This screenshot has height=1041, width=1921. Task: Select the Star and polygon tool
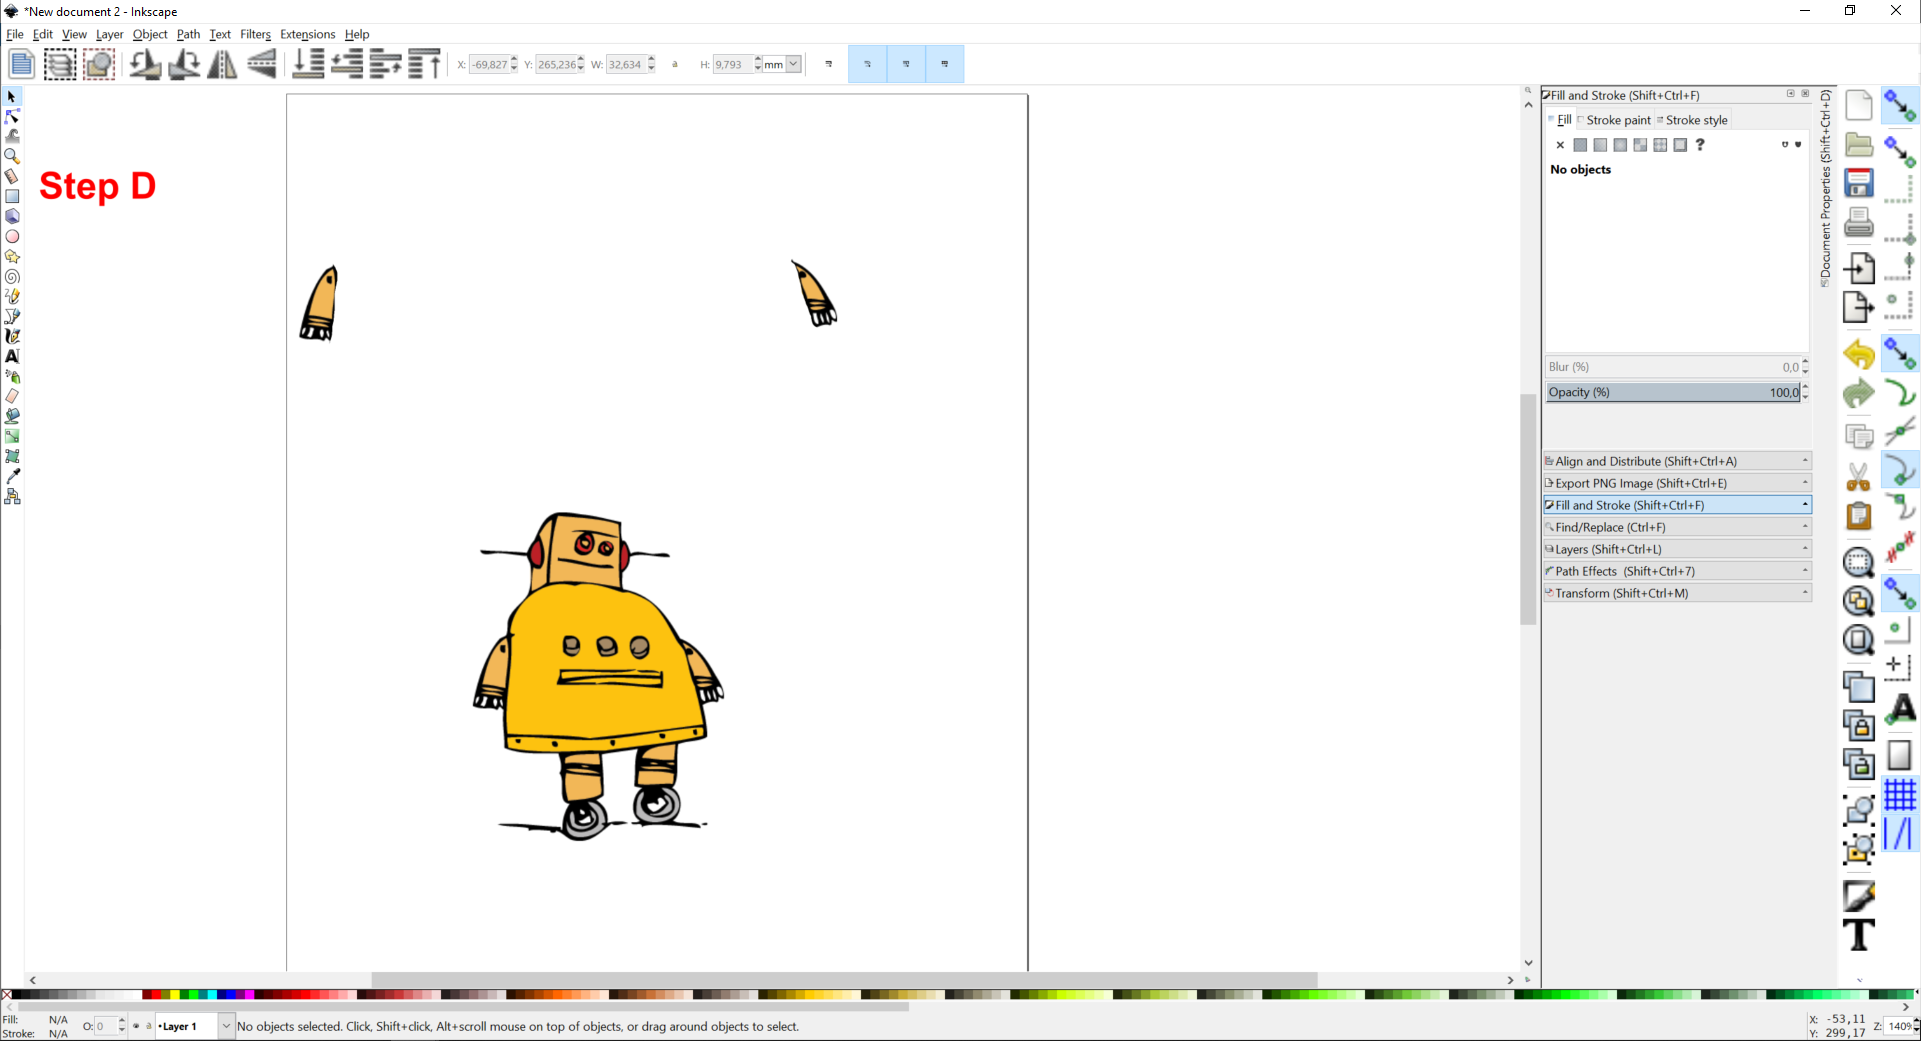[12, 257]
